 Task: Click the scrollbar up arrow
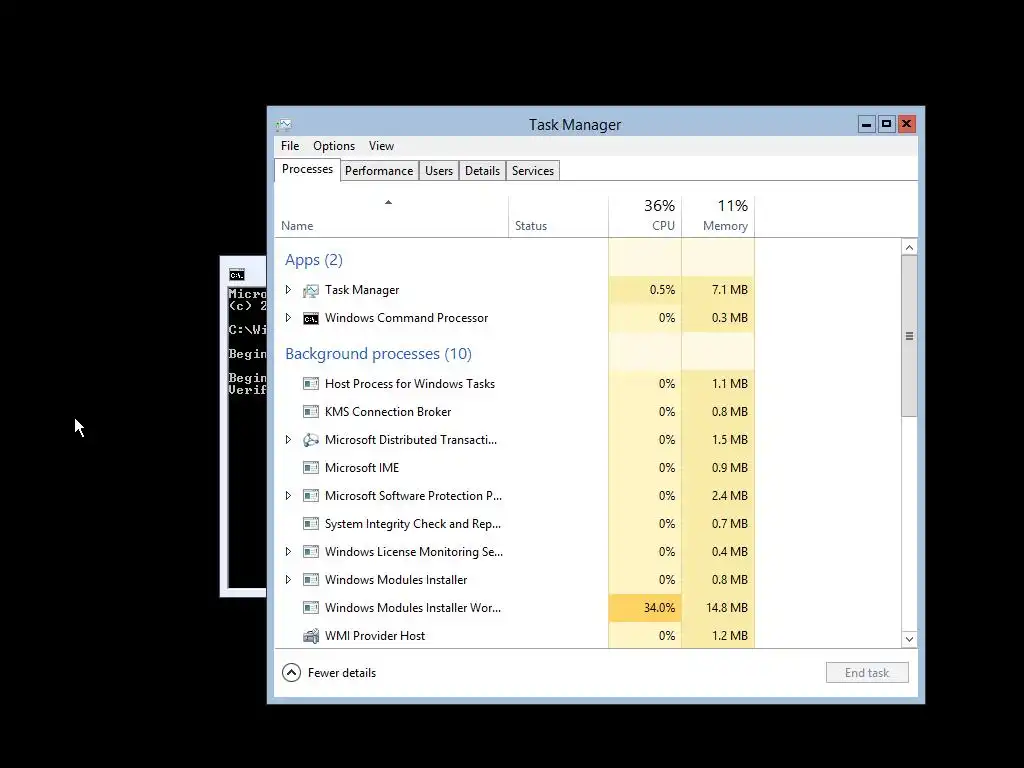click(x=909, y=248)
